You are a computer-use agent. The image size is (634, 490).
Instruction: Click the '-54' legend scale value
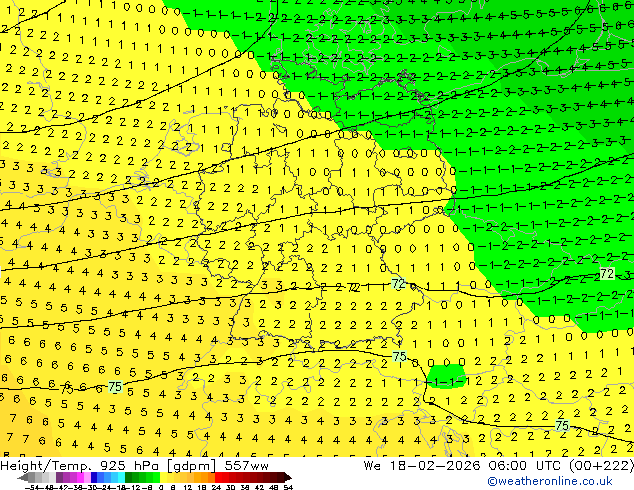pos(32,487)
